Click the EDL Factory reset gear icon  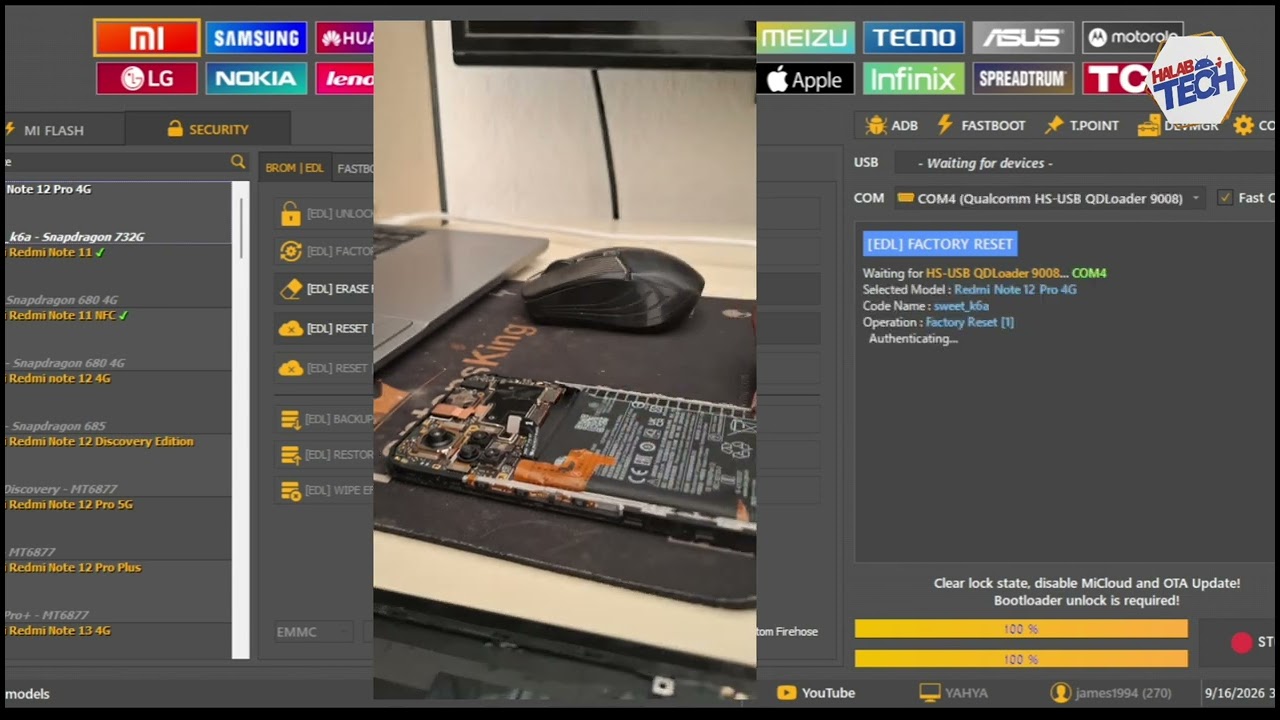point(290,251)
